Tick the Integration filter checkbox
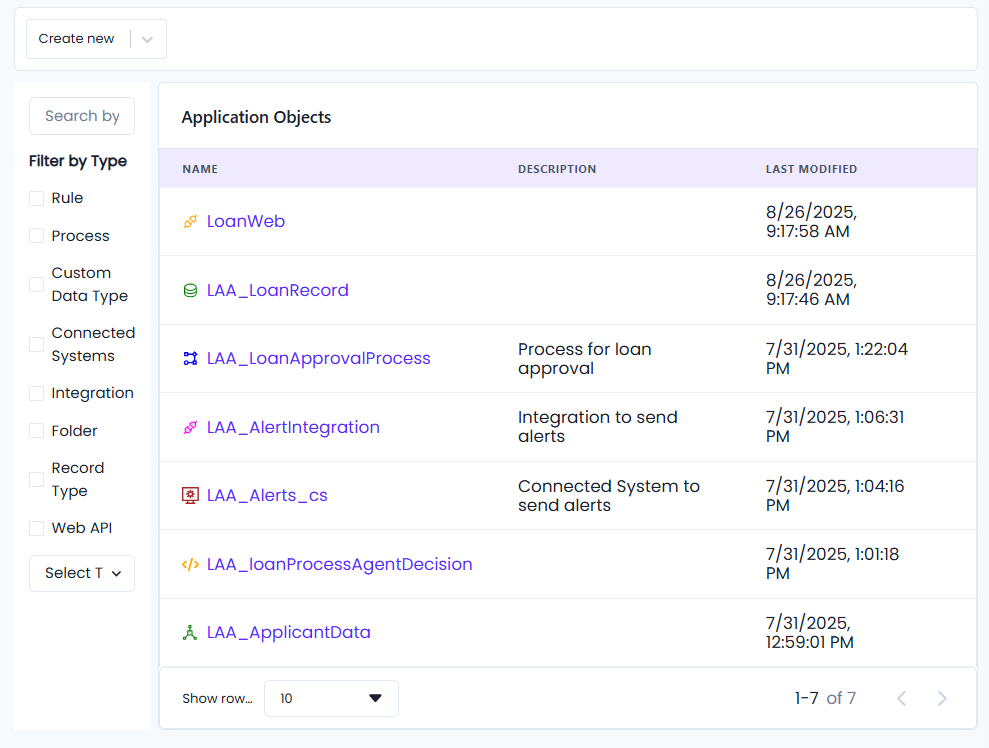This screenshot has height=748, width=989. (x=37, y=393)
